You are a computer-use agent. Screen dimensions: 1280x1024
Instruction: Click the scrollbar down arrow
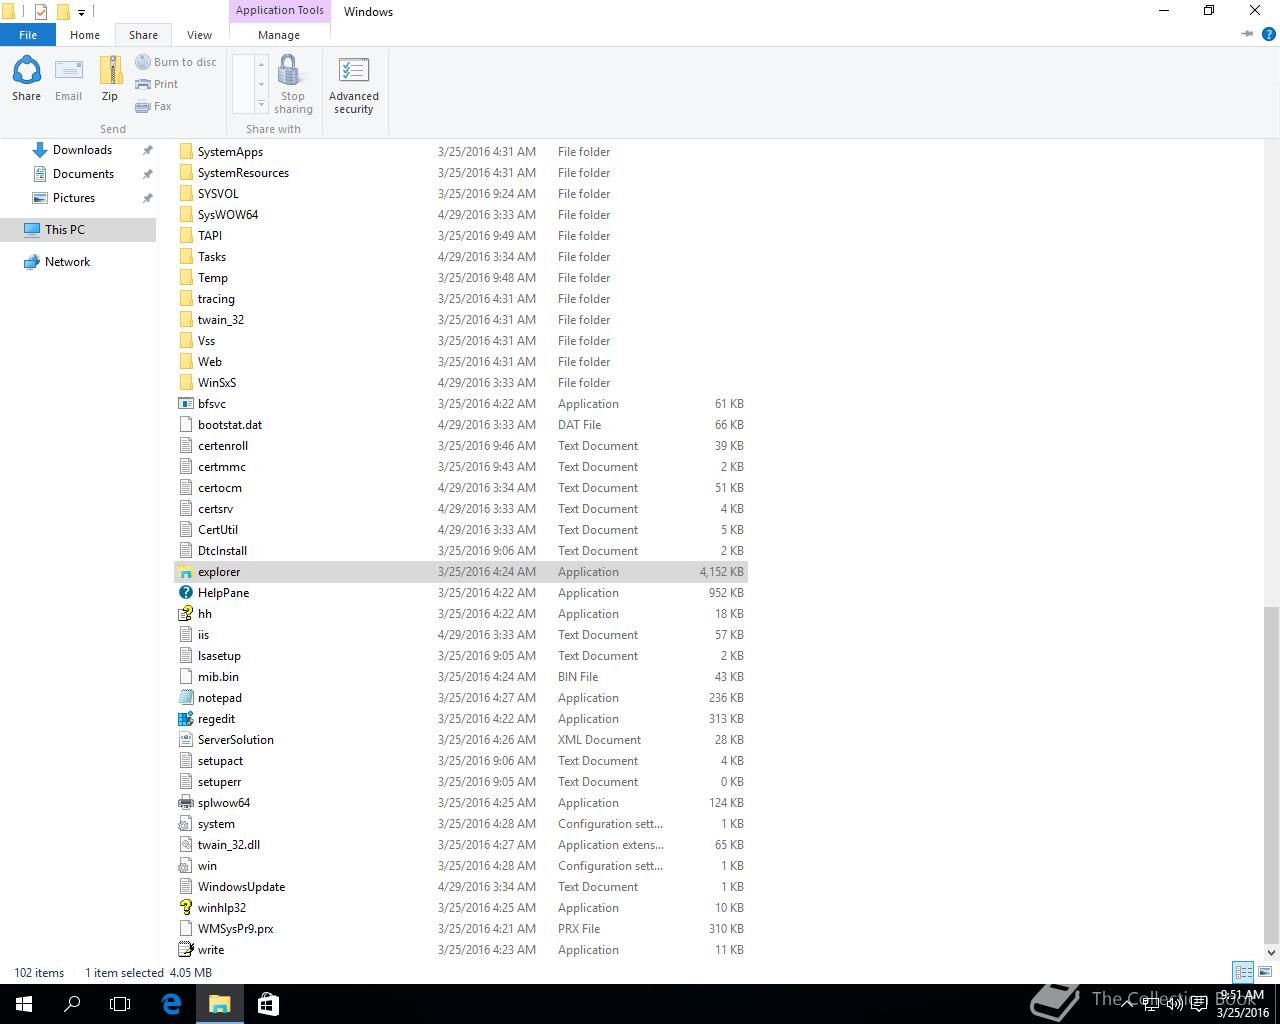coord(1271,952)
